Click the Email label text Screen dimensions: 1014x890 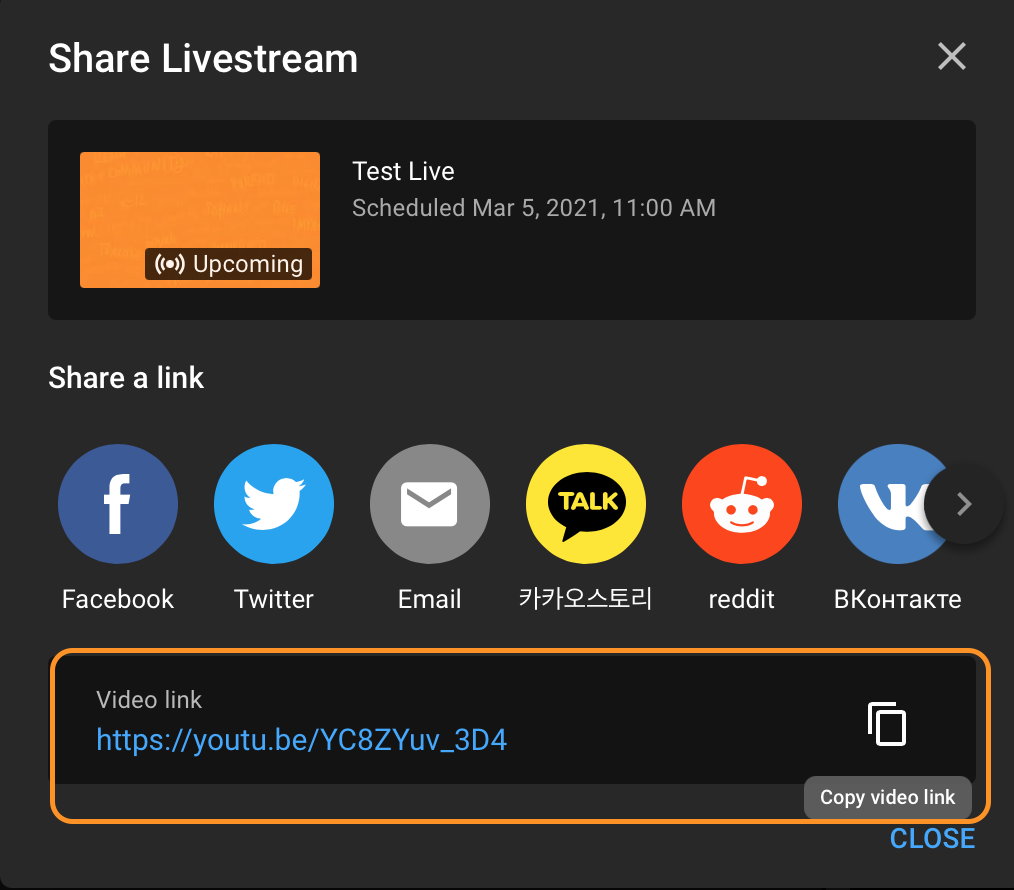(x=429, y=599)
